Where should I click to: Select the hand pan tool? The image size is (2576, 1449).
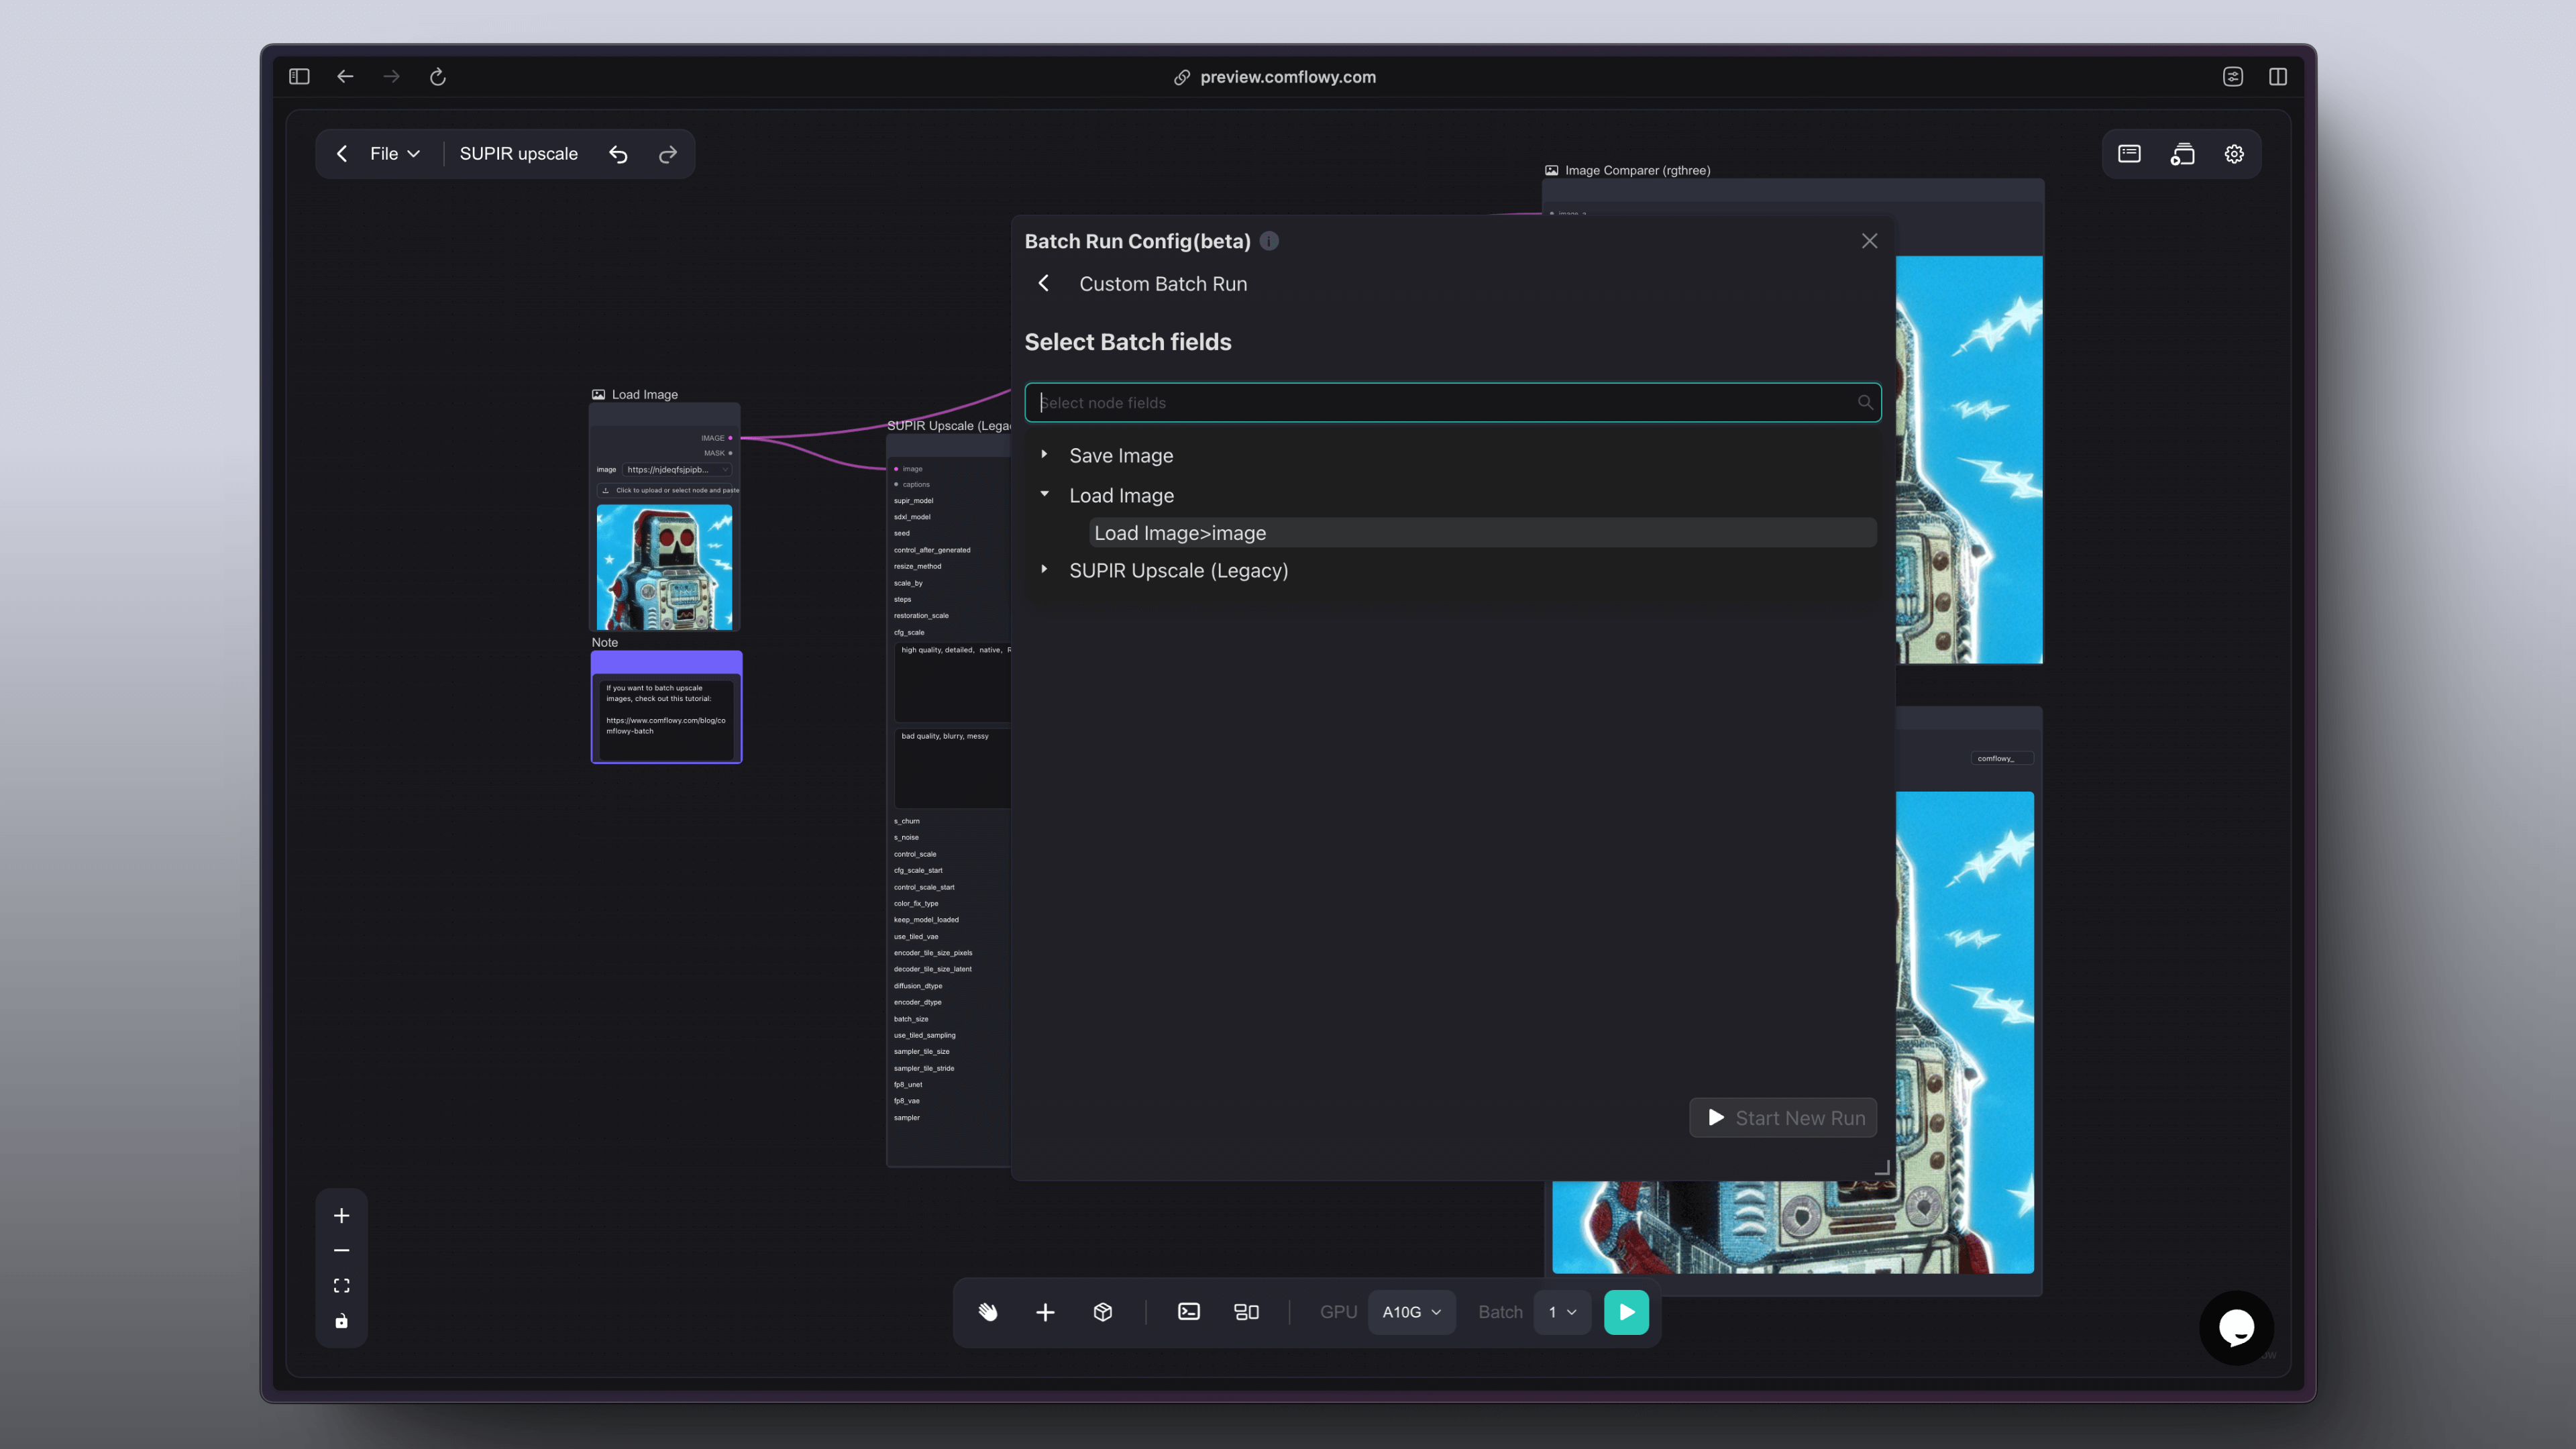(x=987, y=1312)
